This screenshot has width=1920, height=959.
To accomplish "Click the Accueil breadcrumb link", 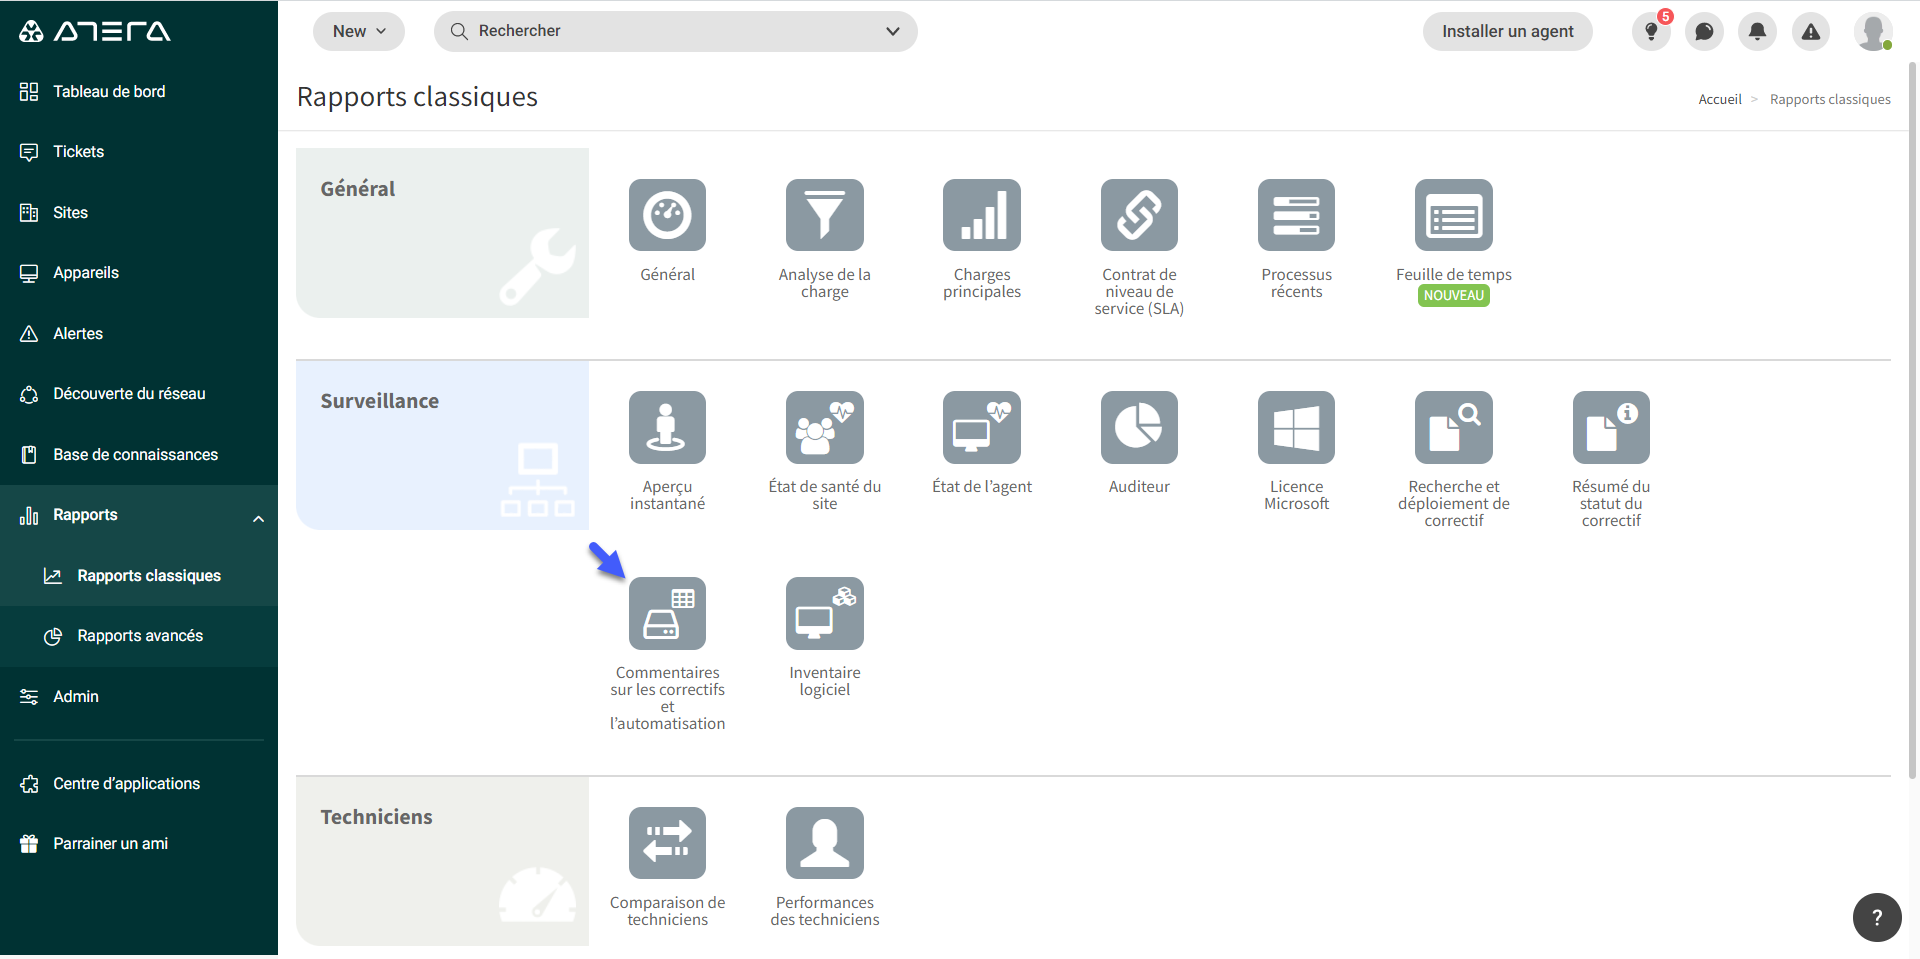I will coord(1719,99).
